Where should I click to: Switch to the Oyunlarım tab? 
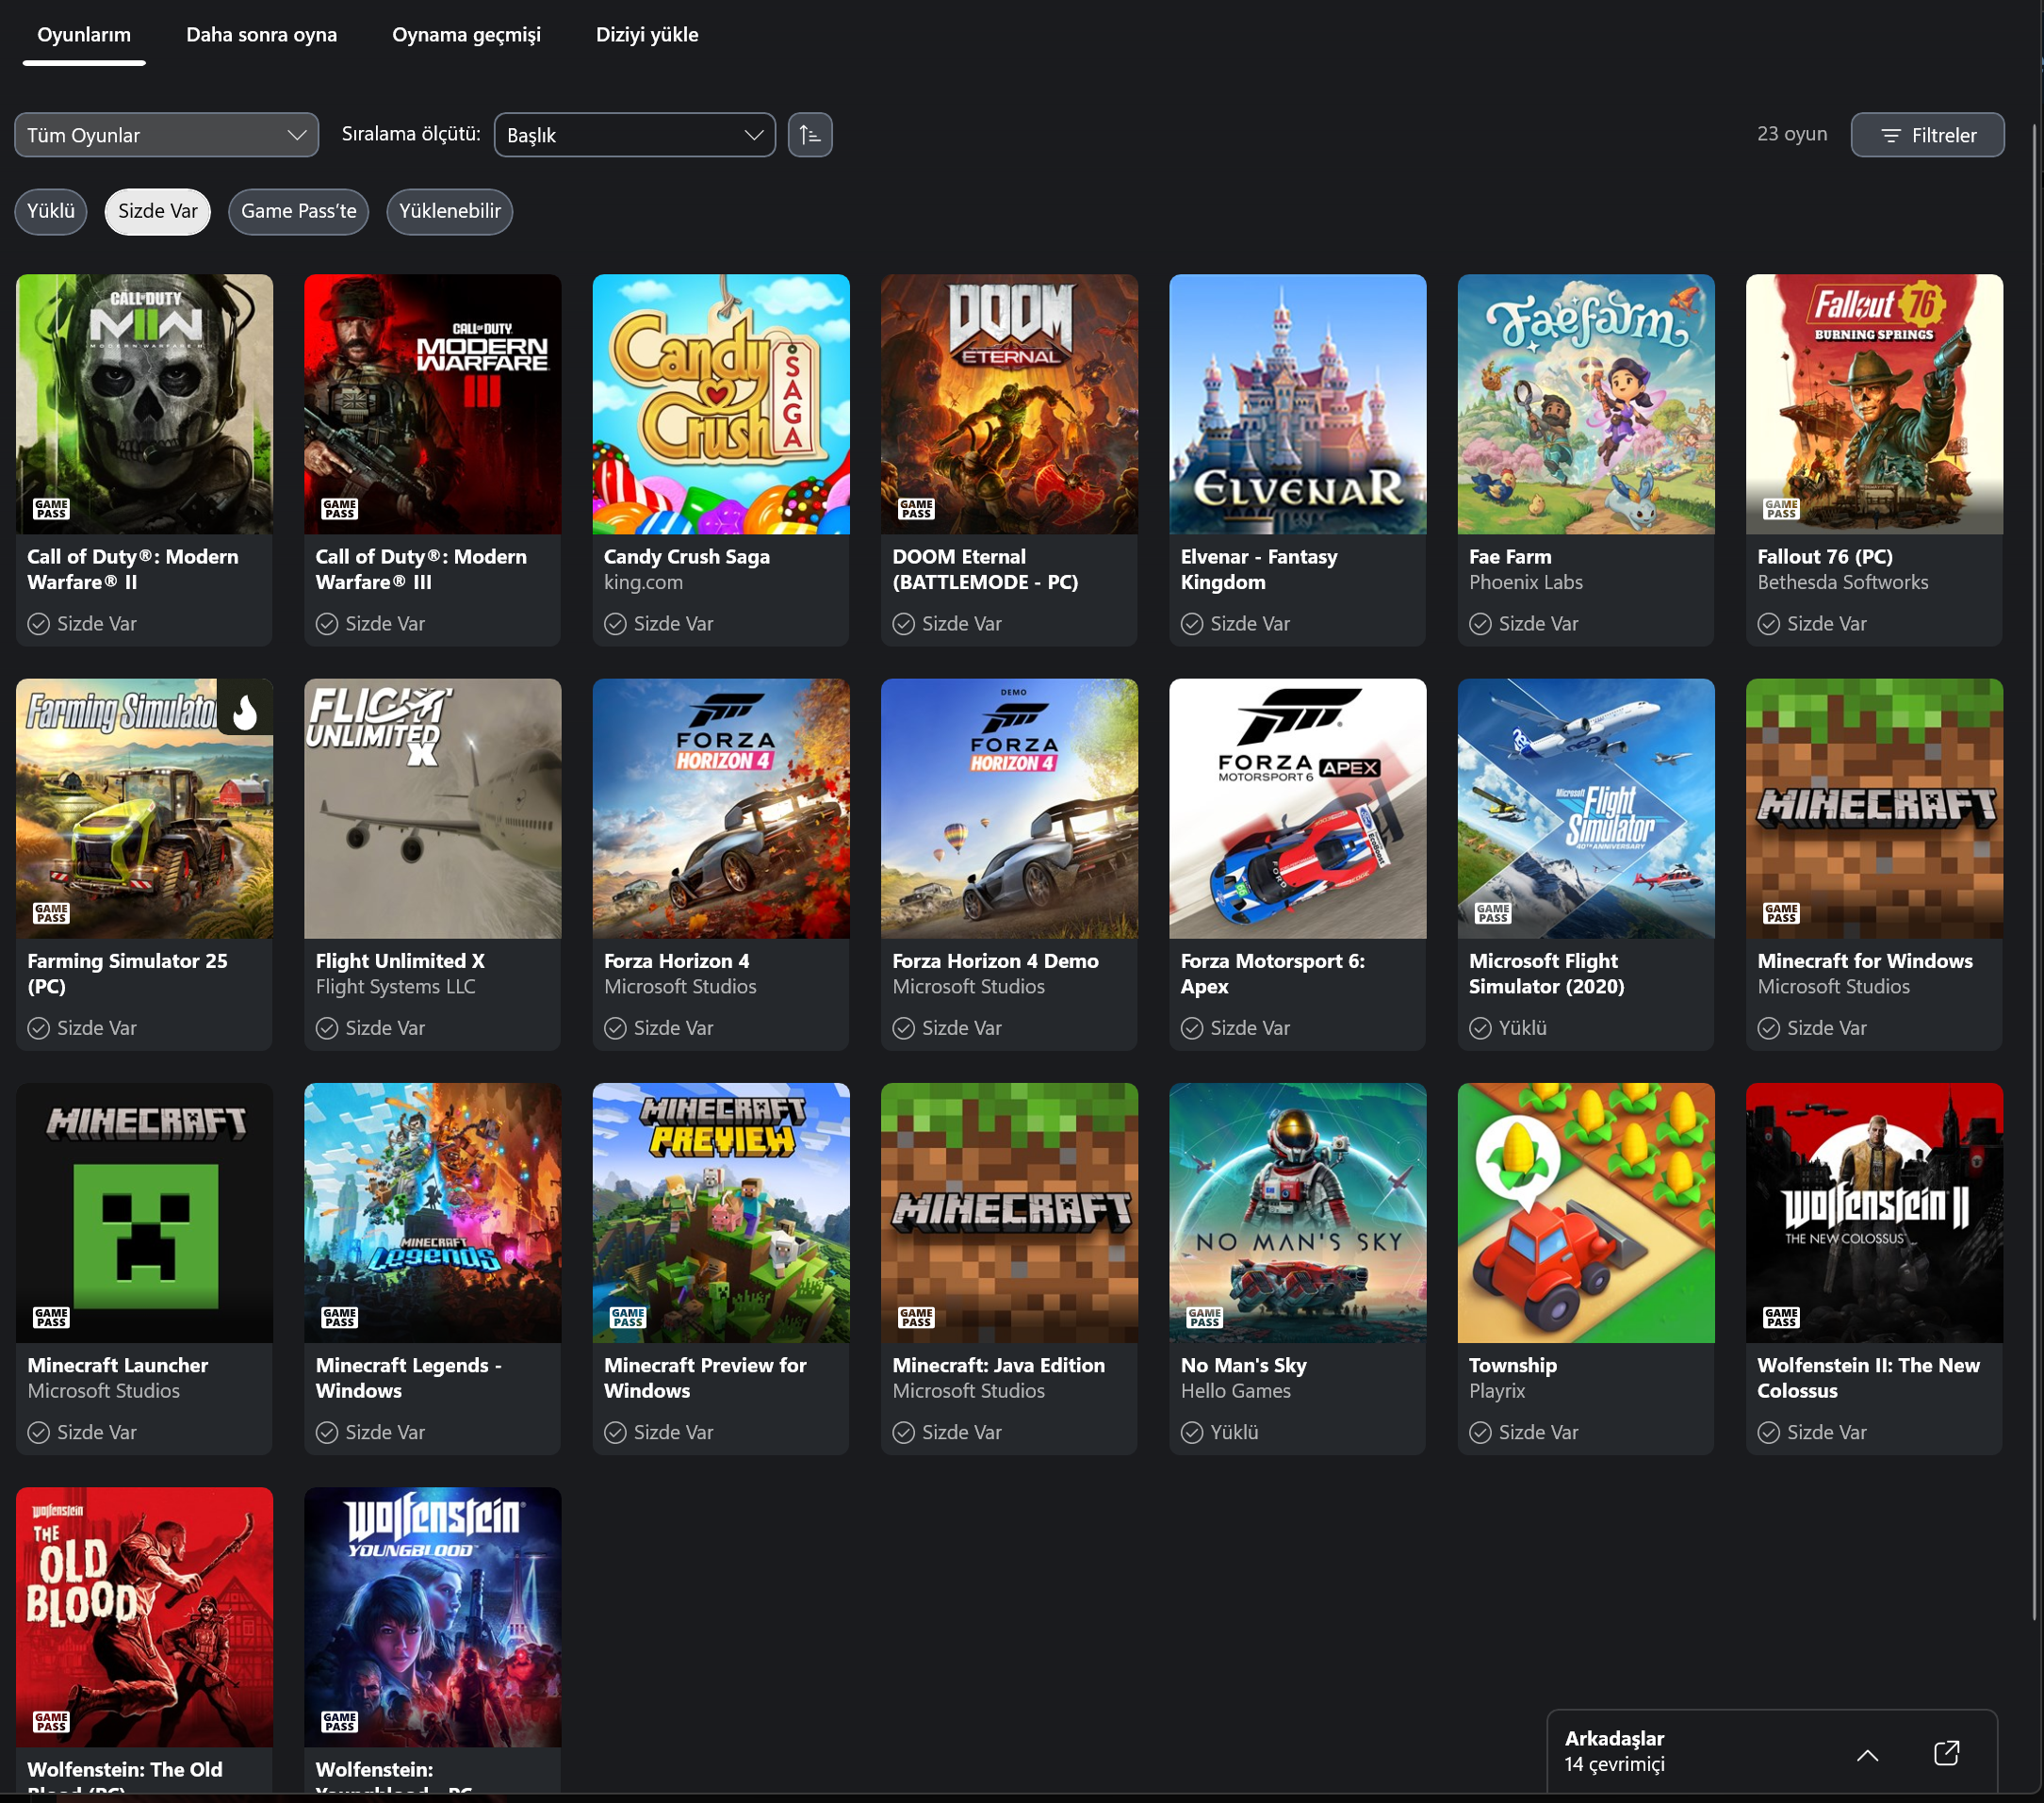tap(84, 35)
